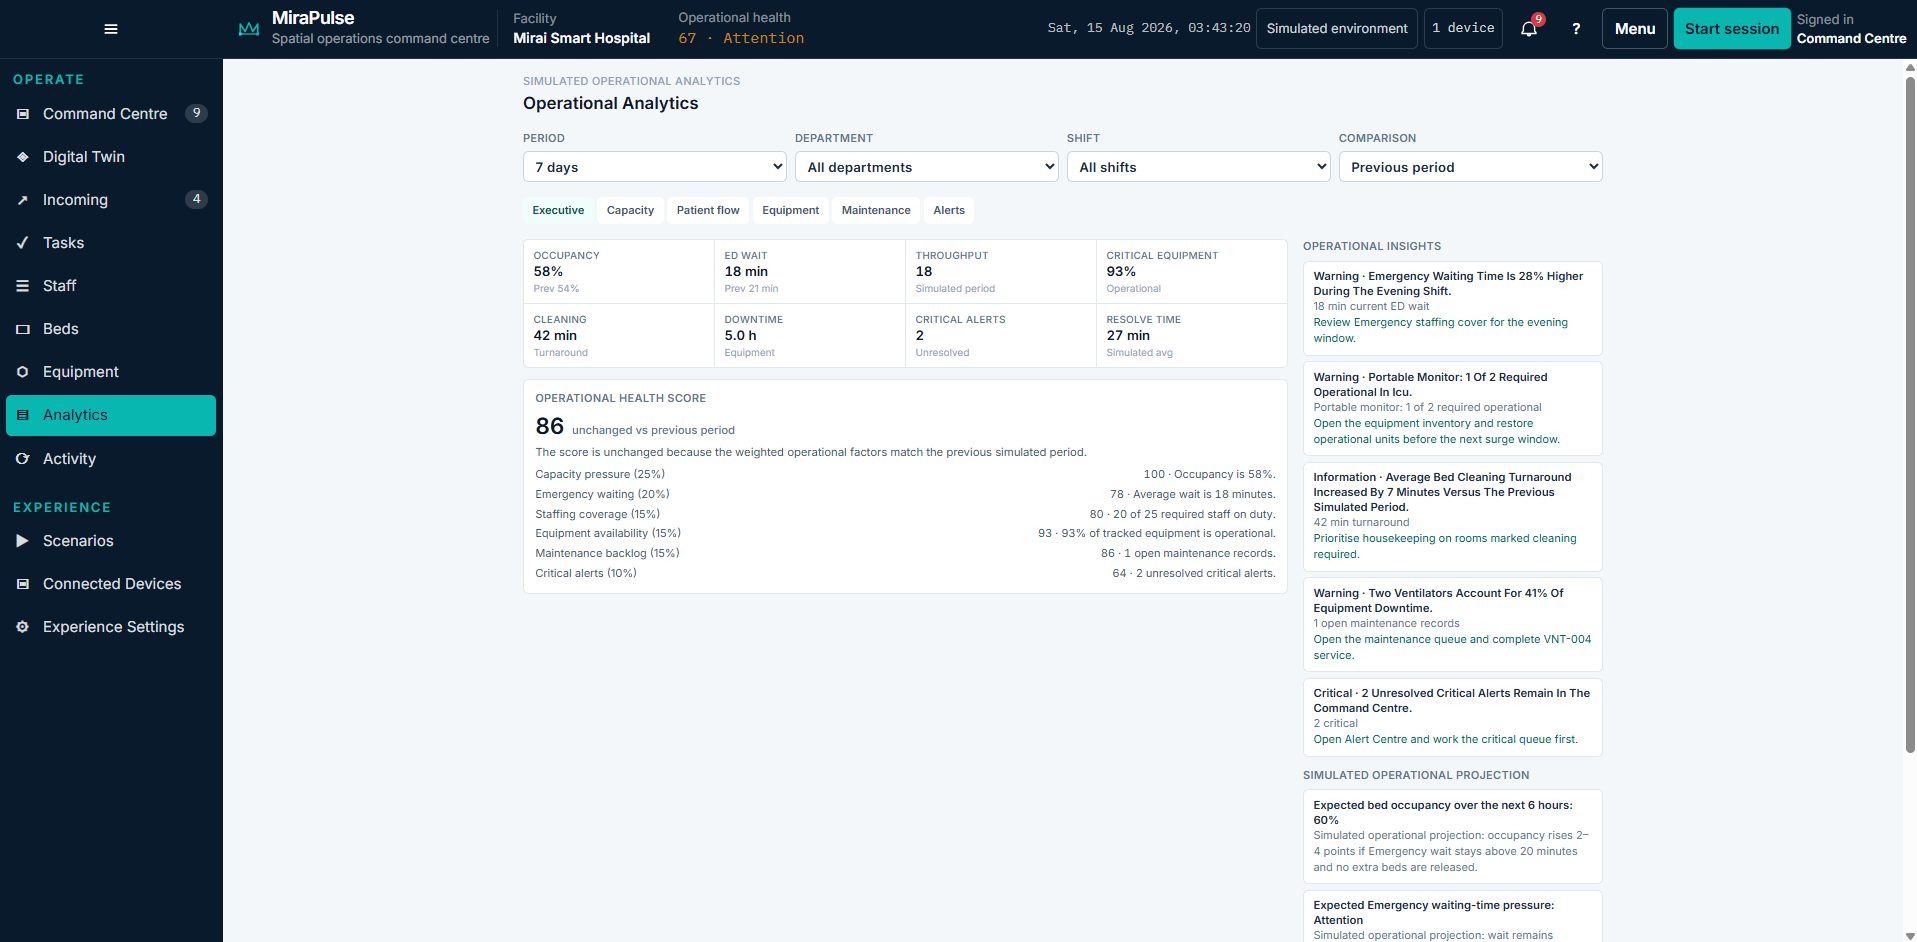This screenshot has height=942, width=1917.
Task: Click the Maintenance backlog (15%) row
Action: pos(905,553)
